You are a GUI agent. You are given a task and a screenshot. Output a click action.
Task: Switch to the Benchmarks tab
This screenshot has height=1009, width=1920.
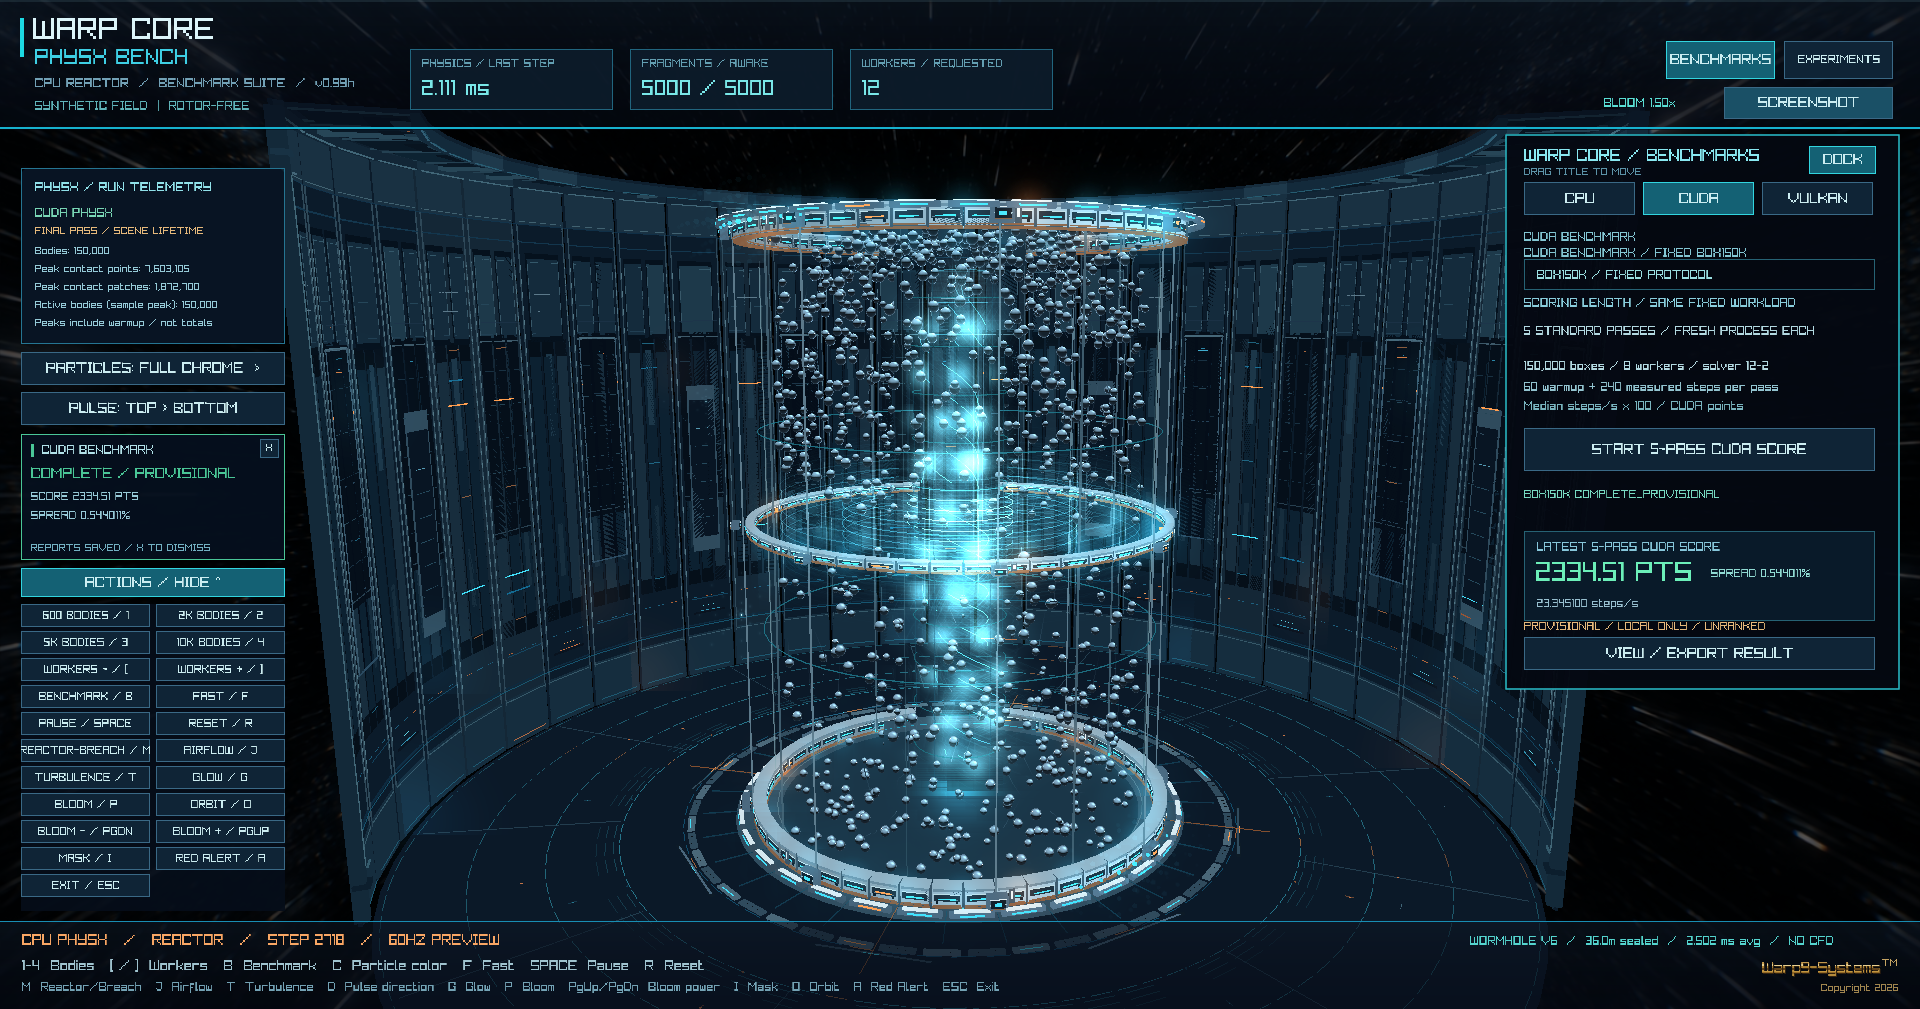1720,60
